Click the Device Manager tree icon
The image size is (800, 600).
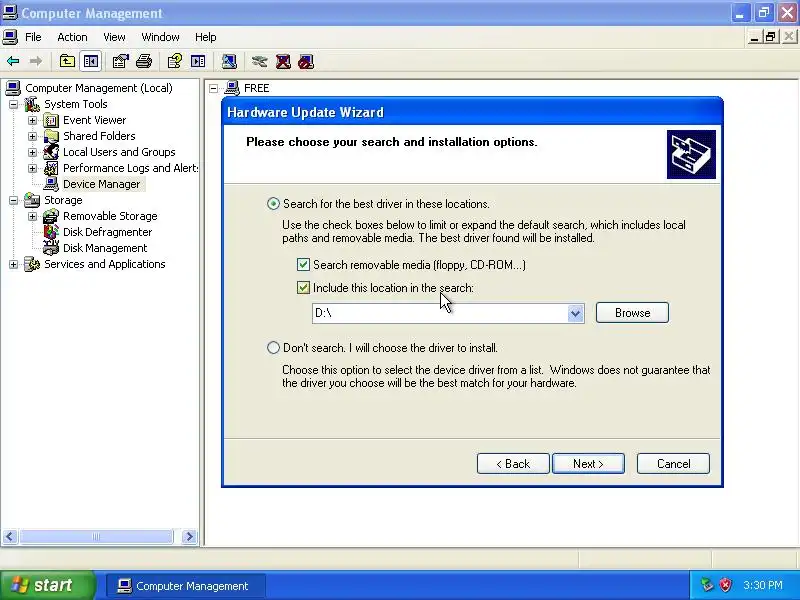(51, 184)
